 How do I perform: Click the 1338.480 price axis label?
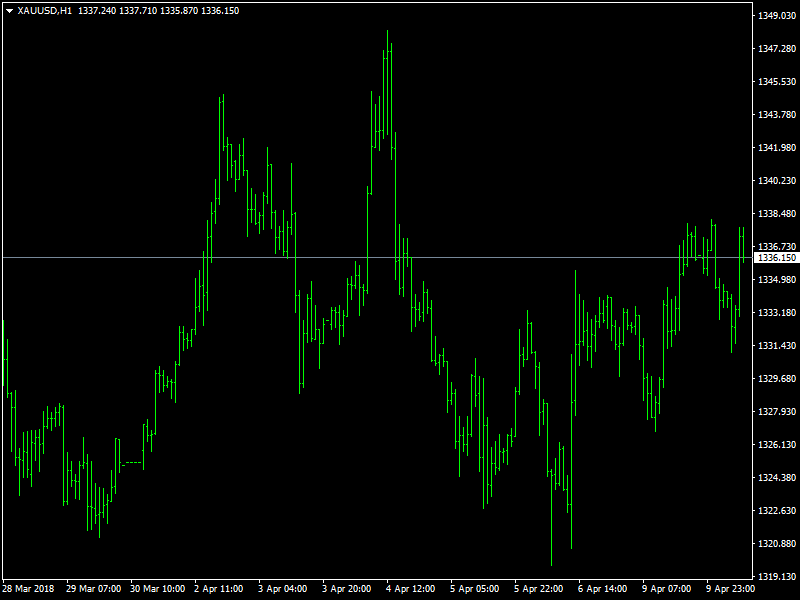click(777, 214)
